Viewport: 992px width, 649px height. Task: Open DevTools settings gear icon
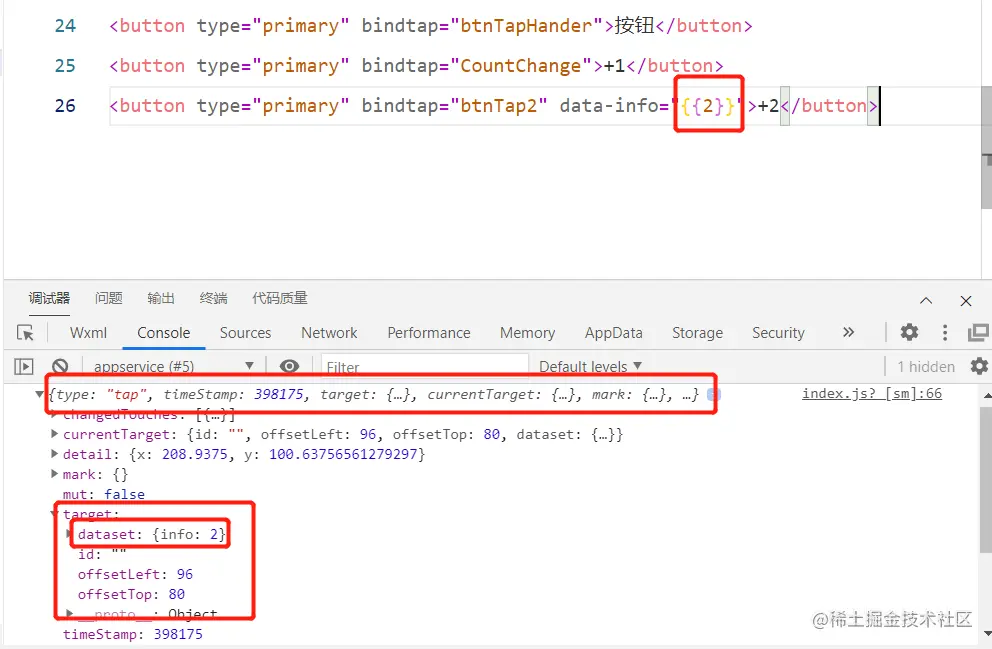coord(909,332)
